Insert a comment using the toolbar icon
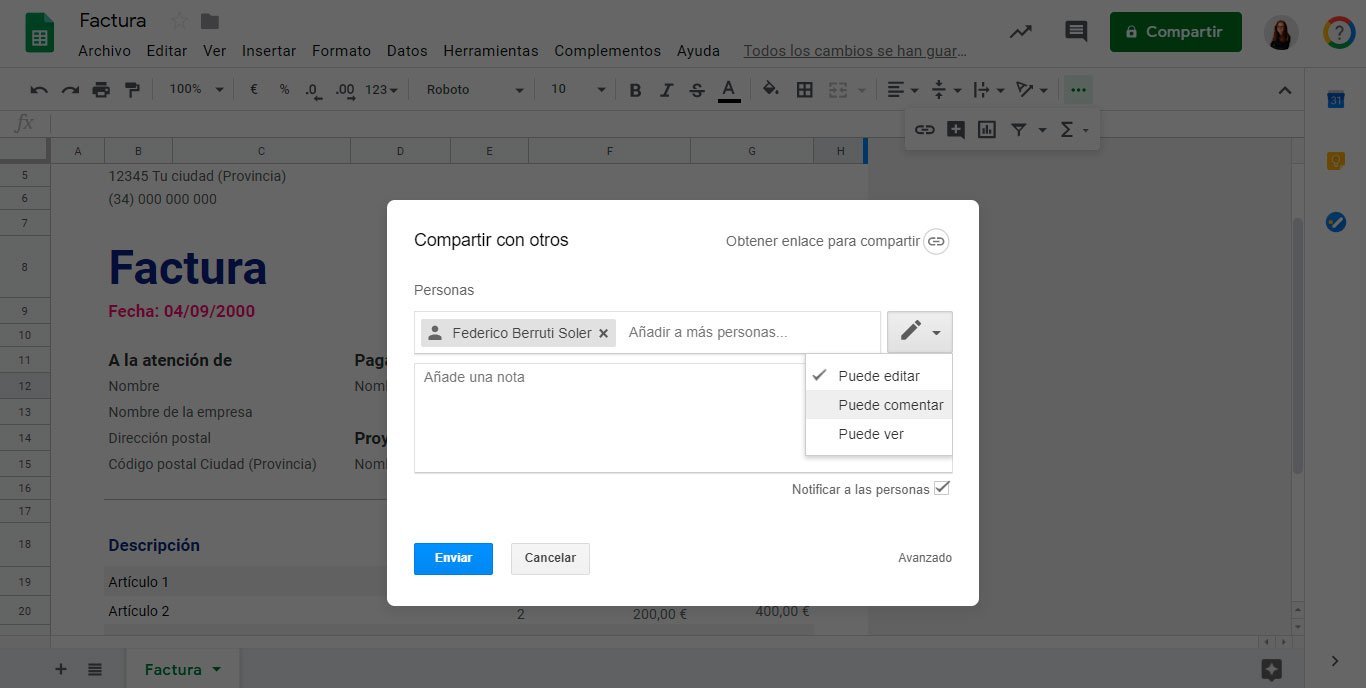1366x688 pixels. click(954, 129)
